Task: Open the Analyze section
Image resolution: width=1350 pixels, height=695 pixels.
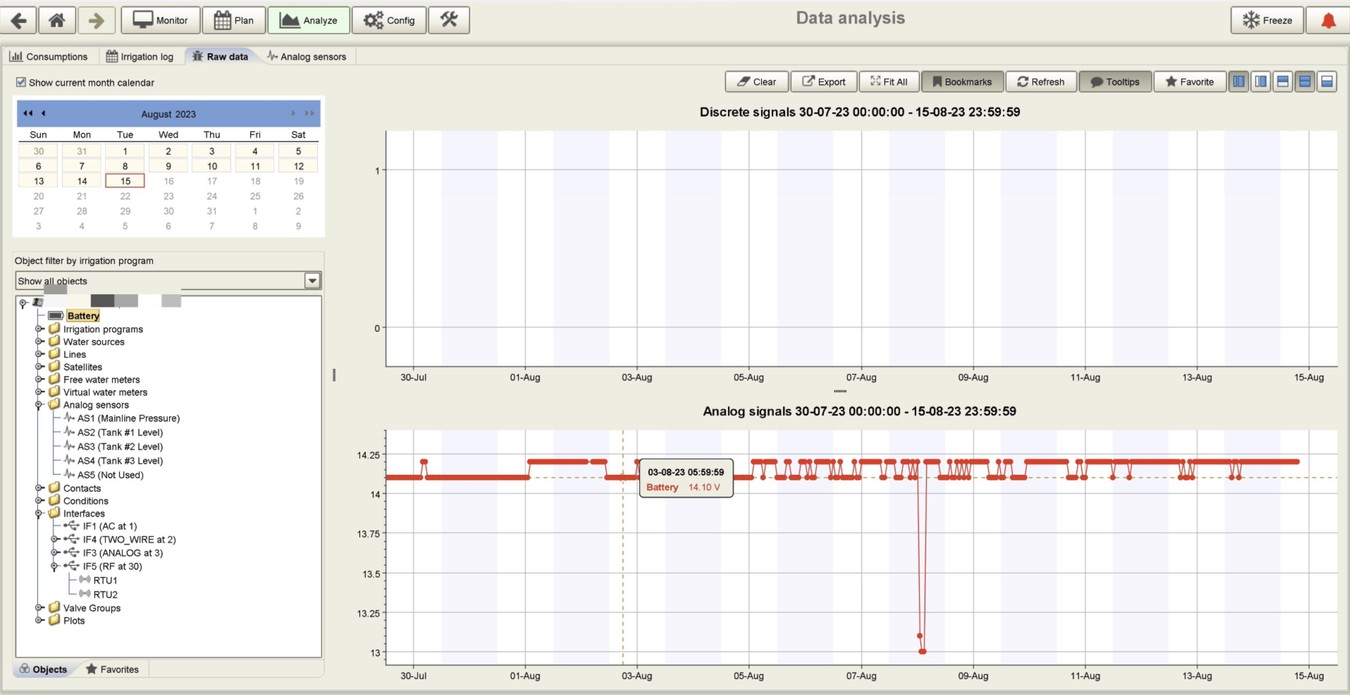Action: point(308,20)
